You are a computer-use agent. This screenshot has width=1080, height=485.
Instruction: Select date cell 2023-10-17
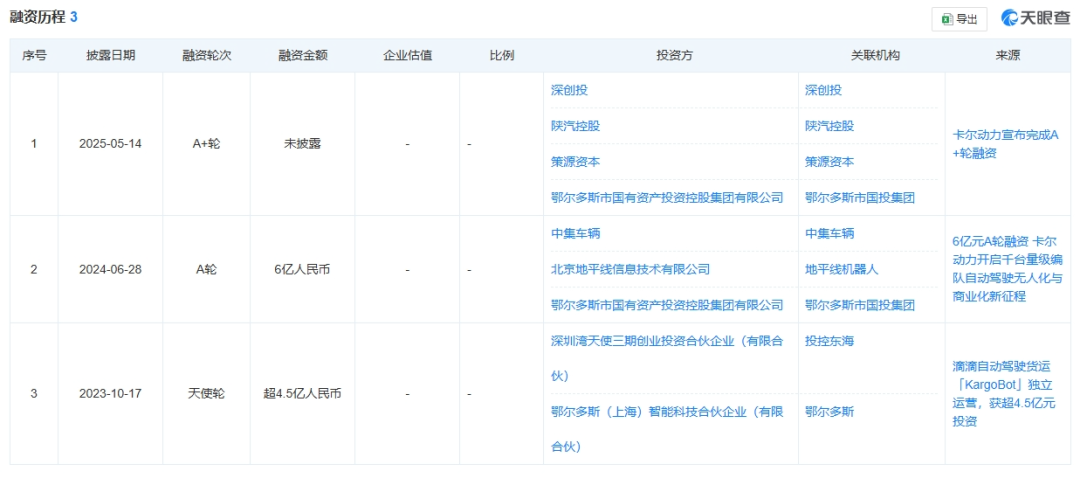point(110,394)
